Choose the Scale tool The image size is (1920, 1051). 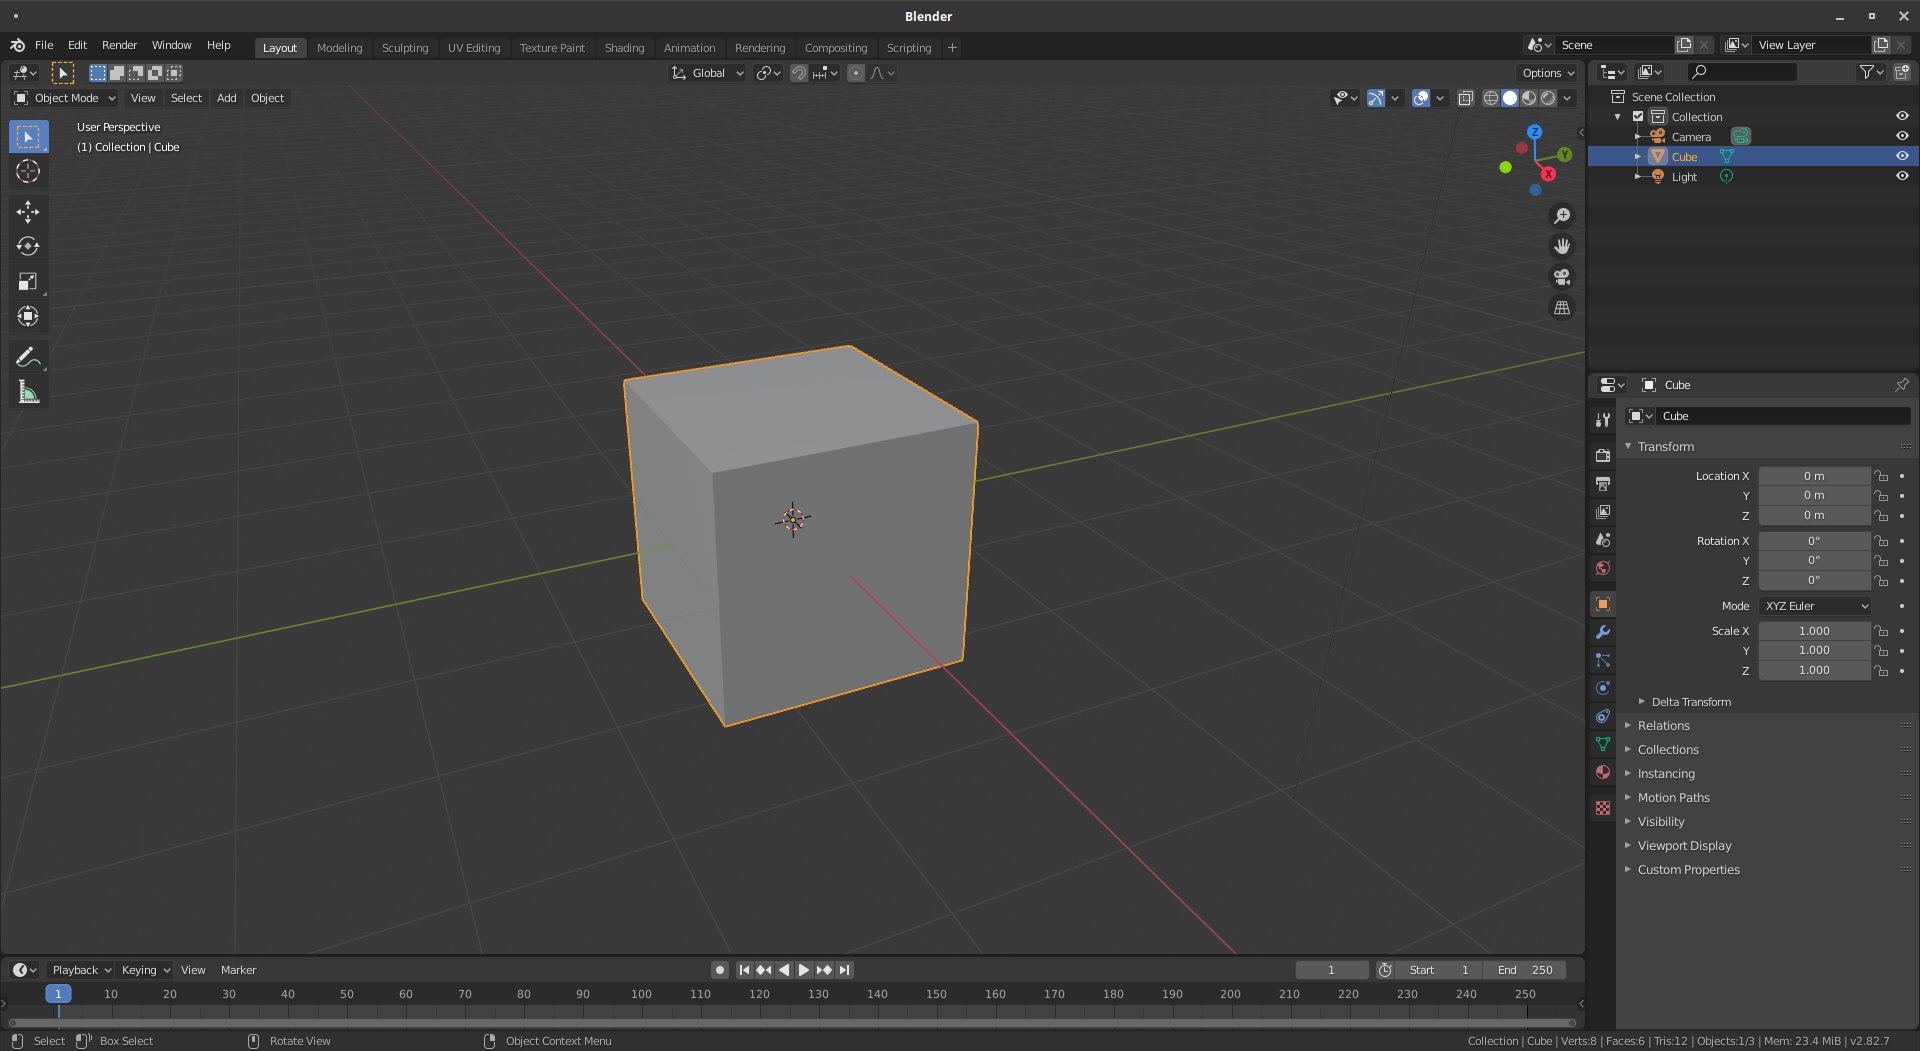pyautogui.click(x=28, y=282)
